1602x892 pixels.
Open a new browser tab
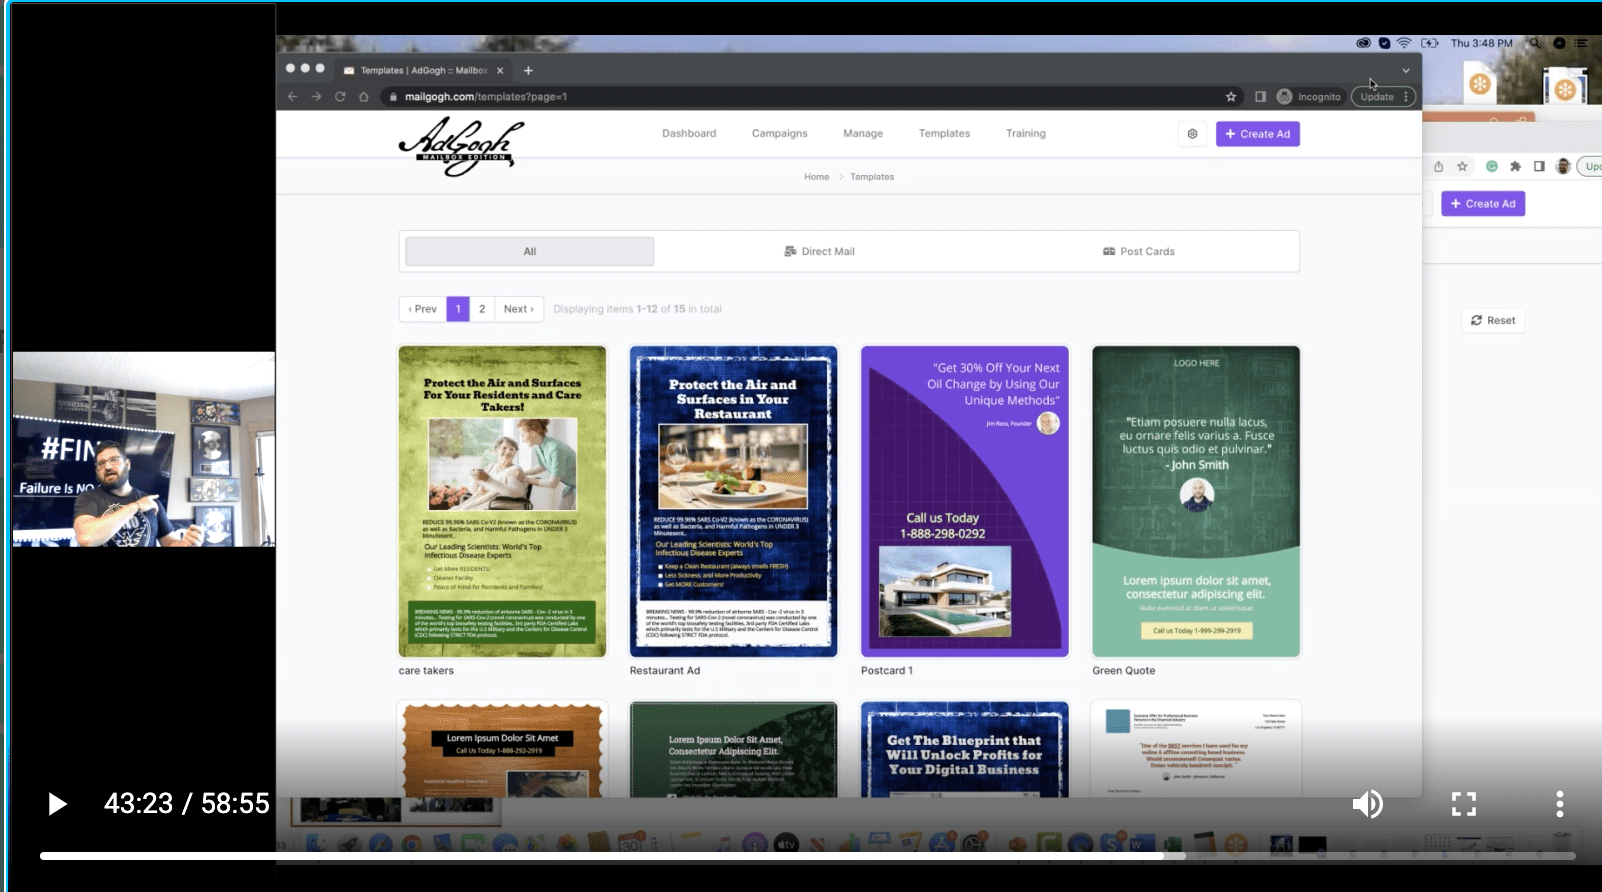pos(528,70)
